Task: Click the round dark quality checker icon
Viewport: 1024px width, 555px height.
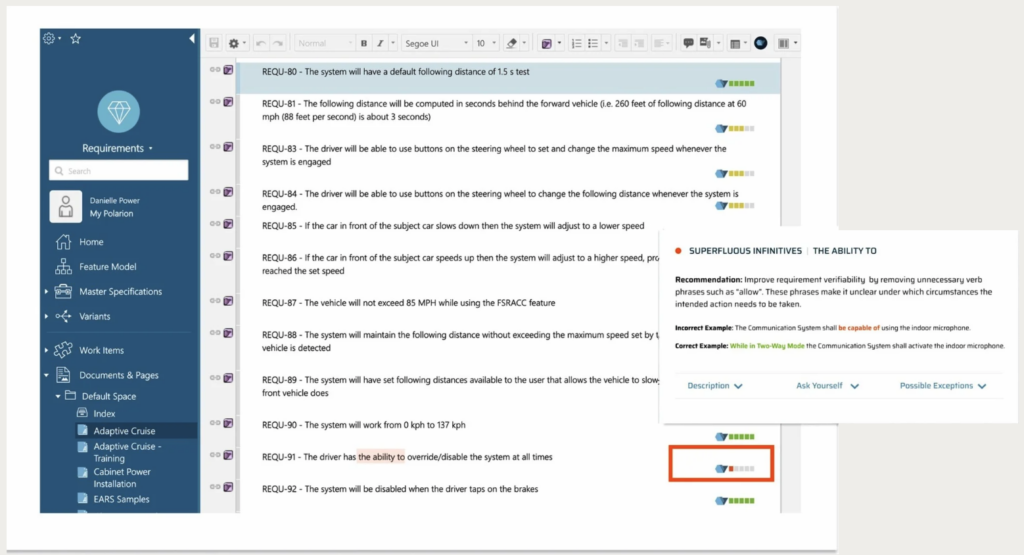Action: pyautogui.click(x=760, y=44)
